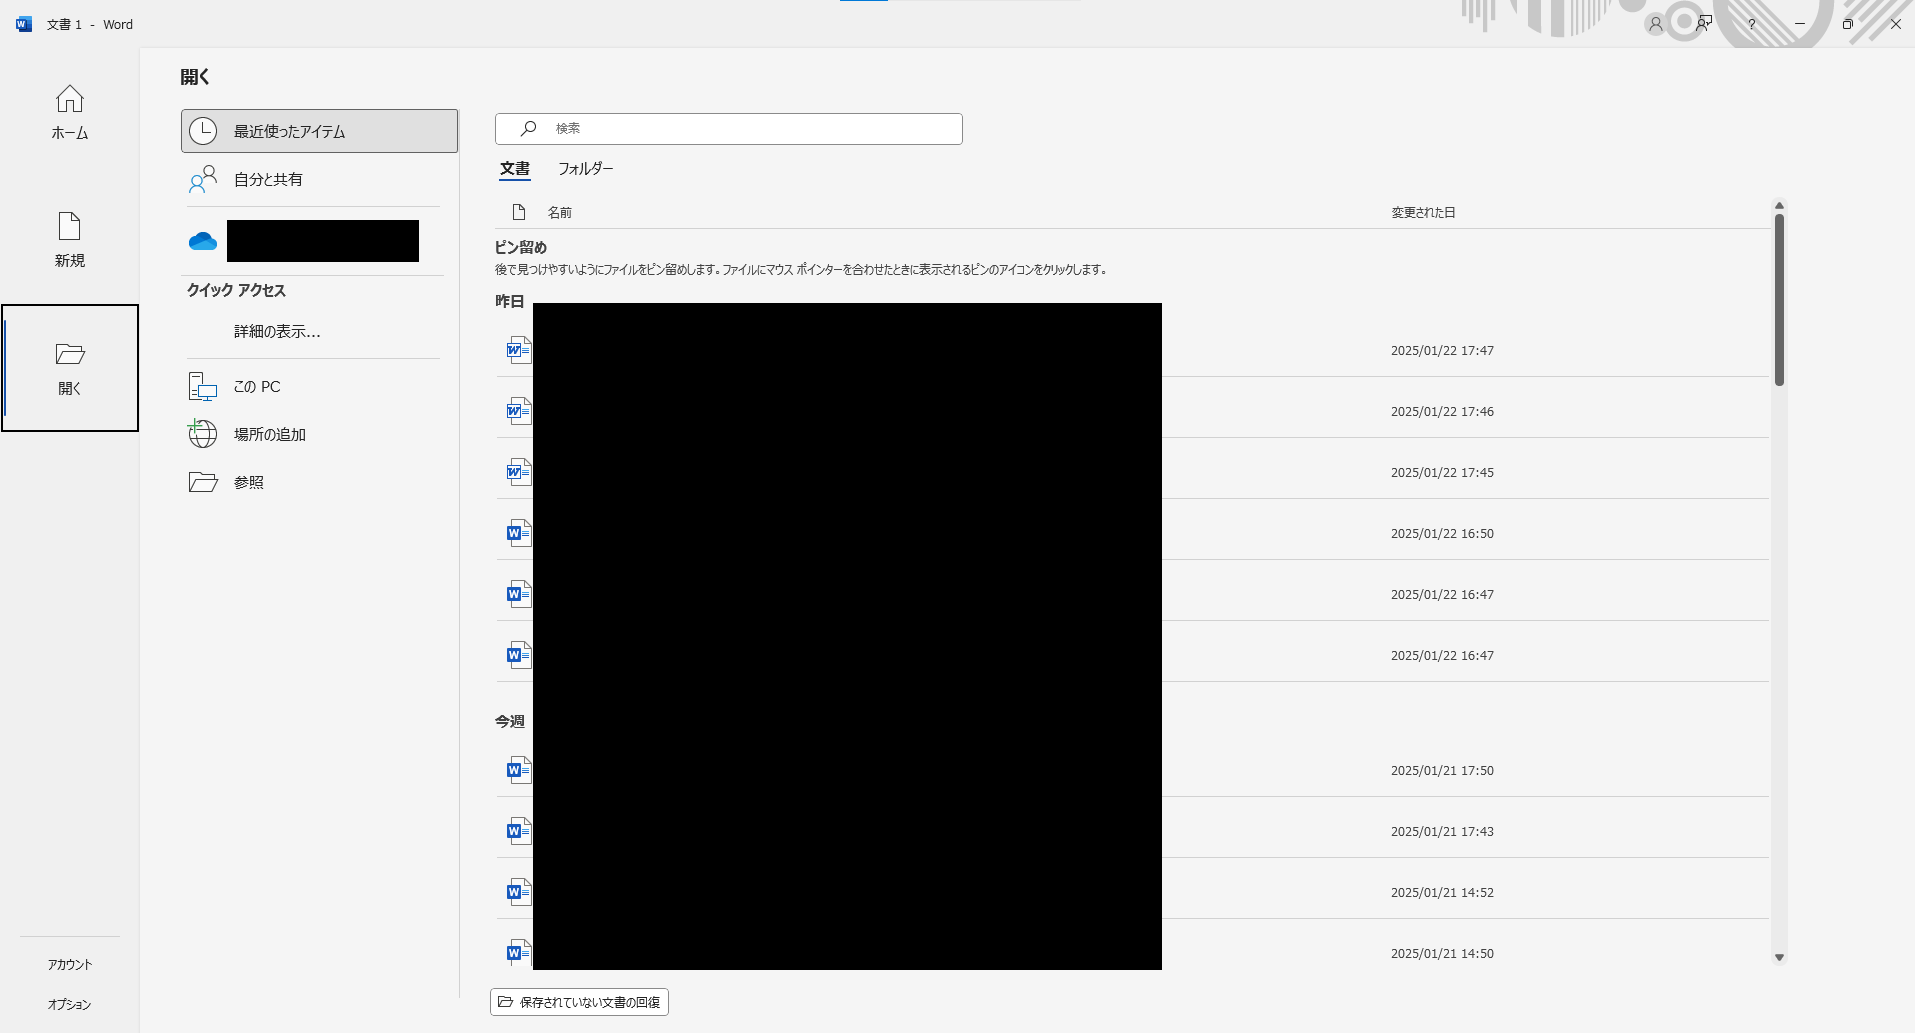
Task: Click 詳細の表示... link
Action: [277, 332]
